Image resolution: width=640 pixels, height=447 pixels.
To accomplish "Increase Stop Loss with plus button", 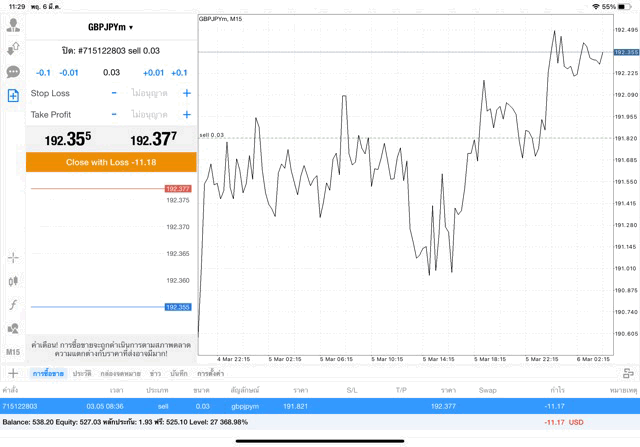I will (x=186, y=93).
